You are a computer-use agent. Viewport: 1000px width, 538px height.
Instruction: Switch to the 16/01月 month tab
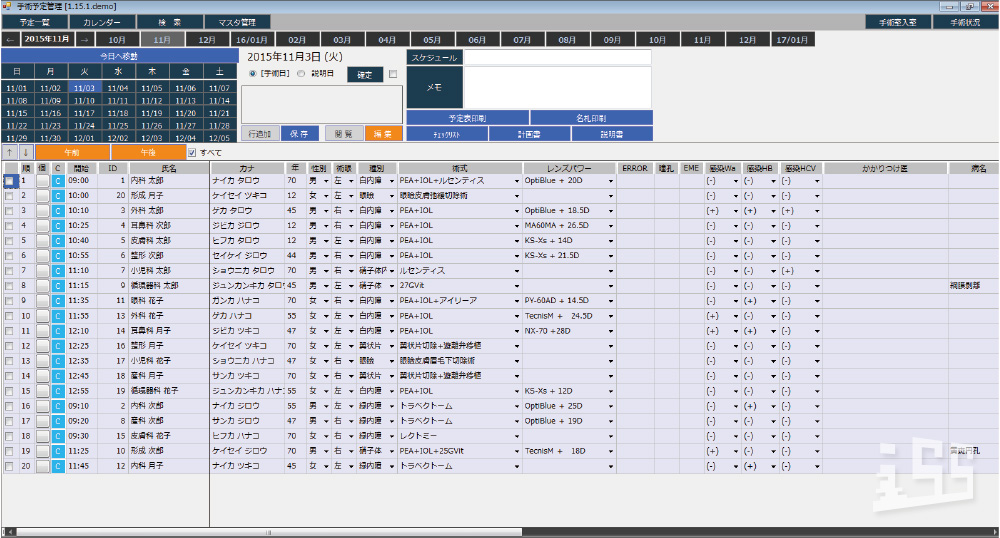(x=253, y=40)
